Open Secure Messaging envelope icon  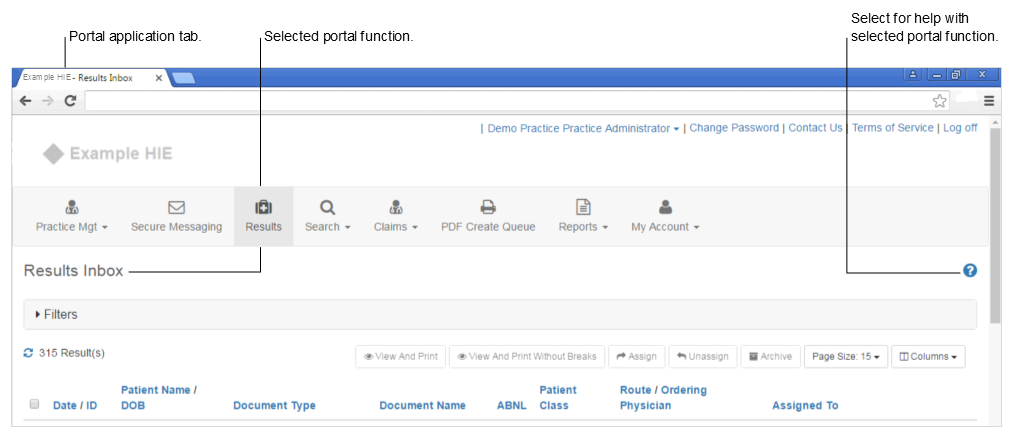pyautogui.click(x=176, y=208)
